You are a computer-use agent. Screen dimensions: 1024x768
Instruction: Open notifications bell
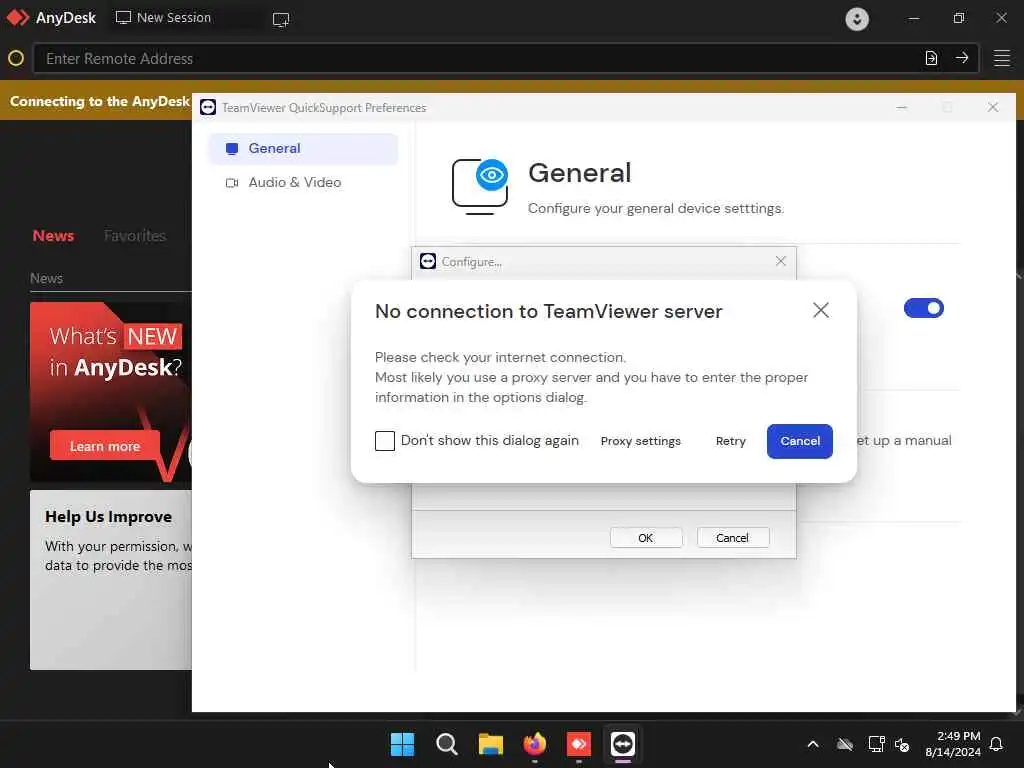[996, 744]
